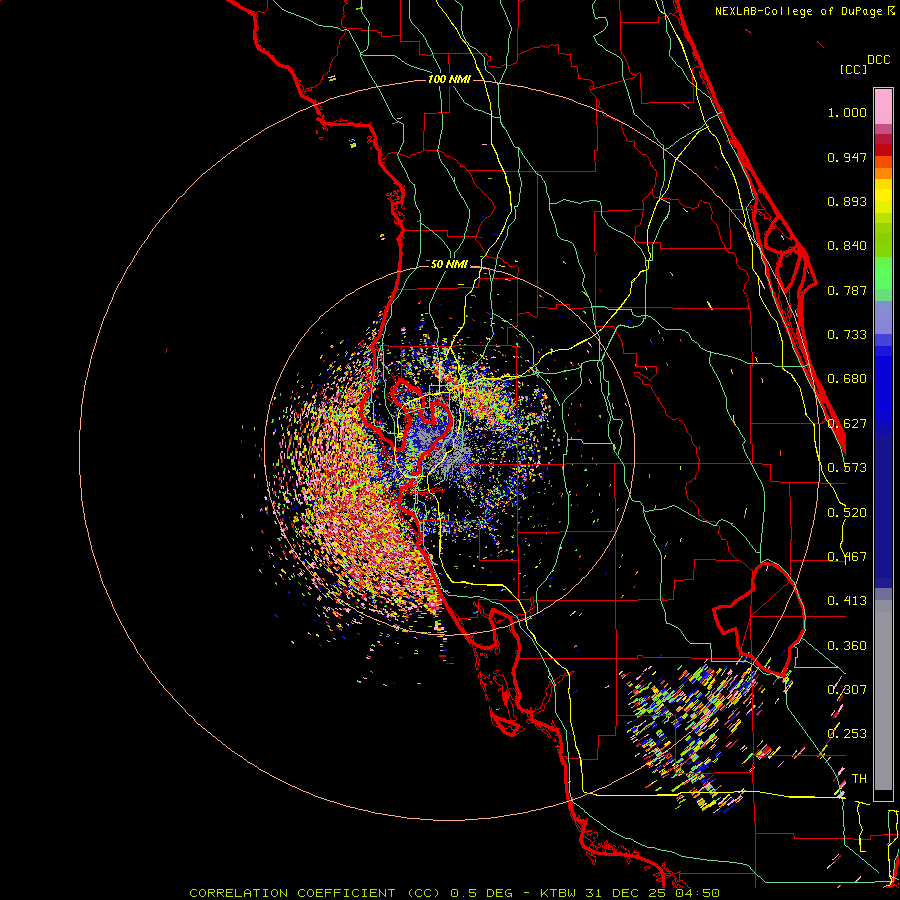900x900 pixels.
Task: Click the 0.733 value on the scale
Action: (x=847, y=335)
